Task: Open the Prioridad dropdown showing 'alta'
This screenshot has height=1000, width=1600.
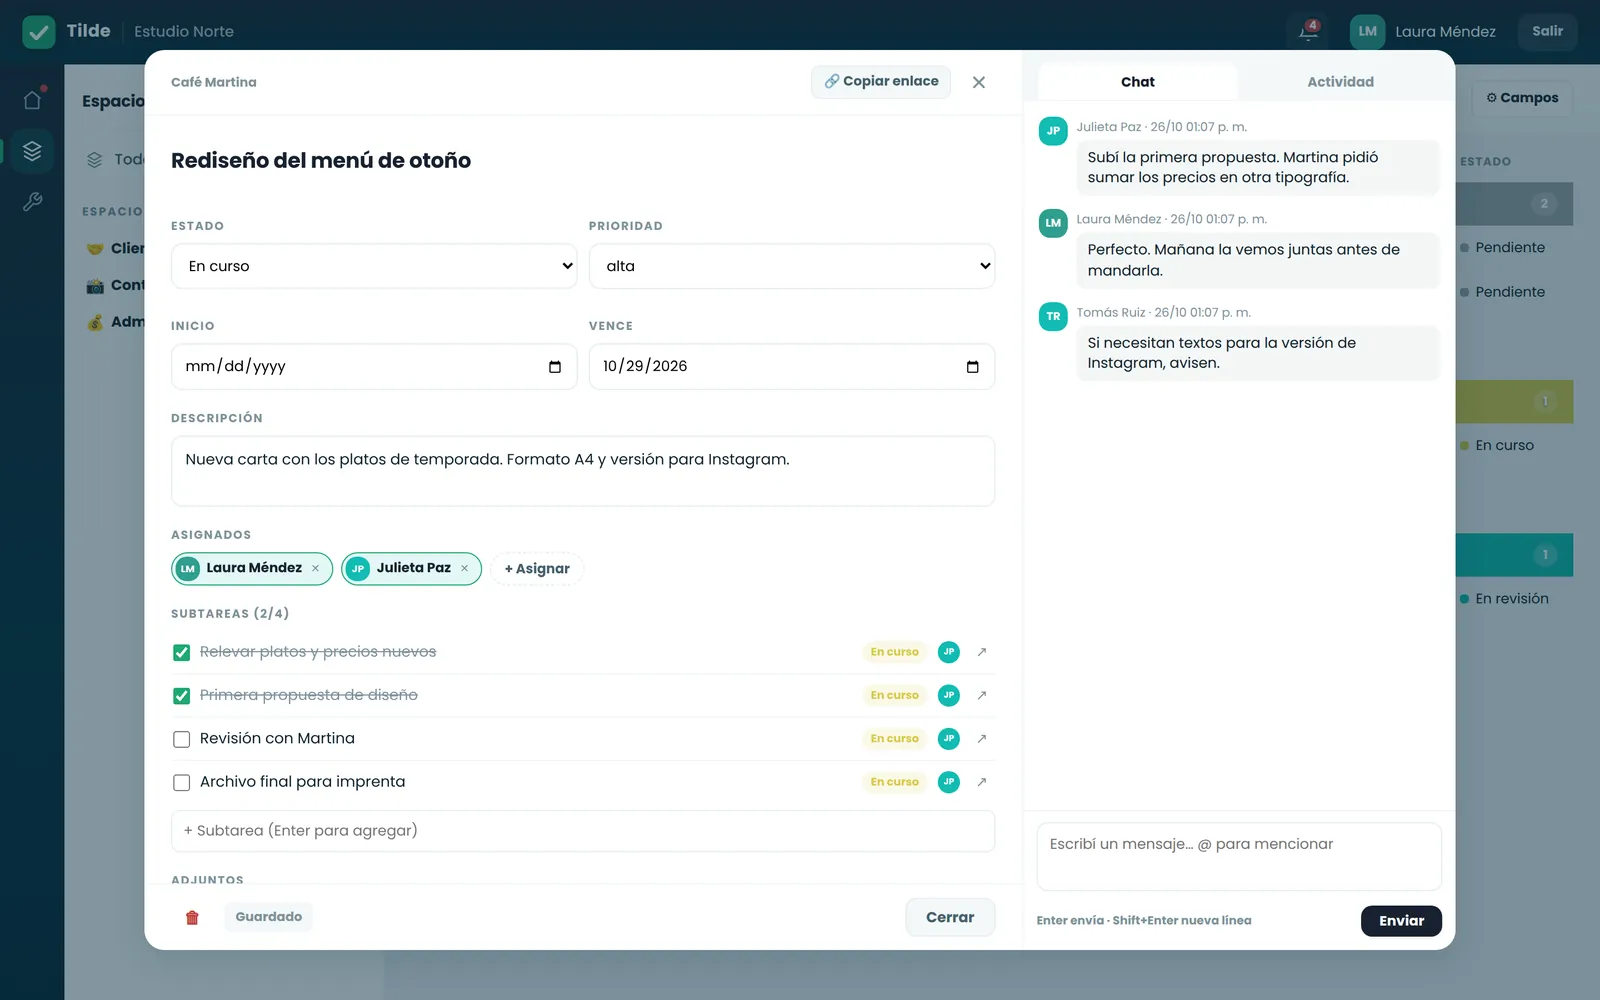Action: click(792, 266)
